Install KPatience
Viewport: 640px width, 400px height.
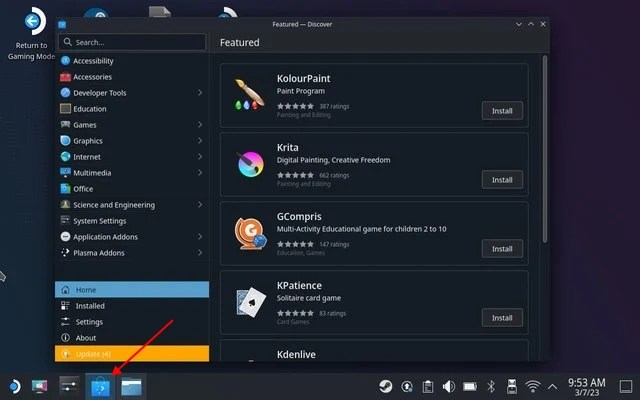502,318
